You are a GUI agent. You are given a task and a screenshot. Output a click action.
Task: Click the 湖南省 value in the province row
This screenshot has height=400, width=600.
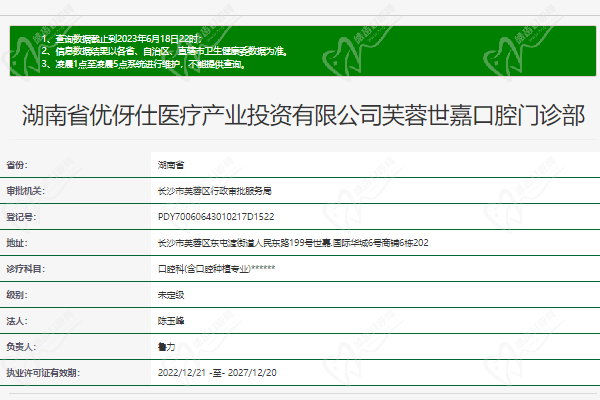[x=169, y=163]
